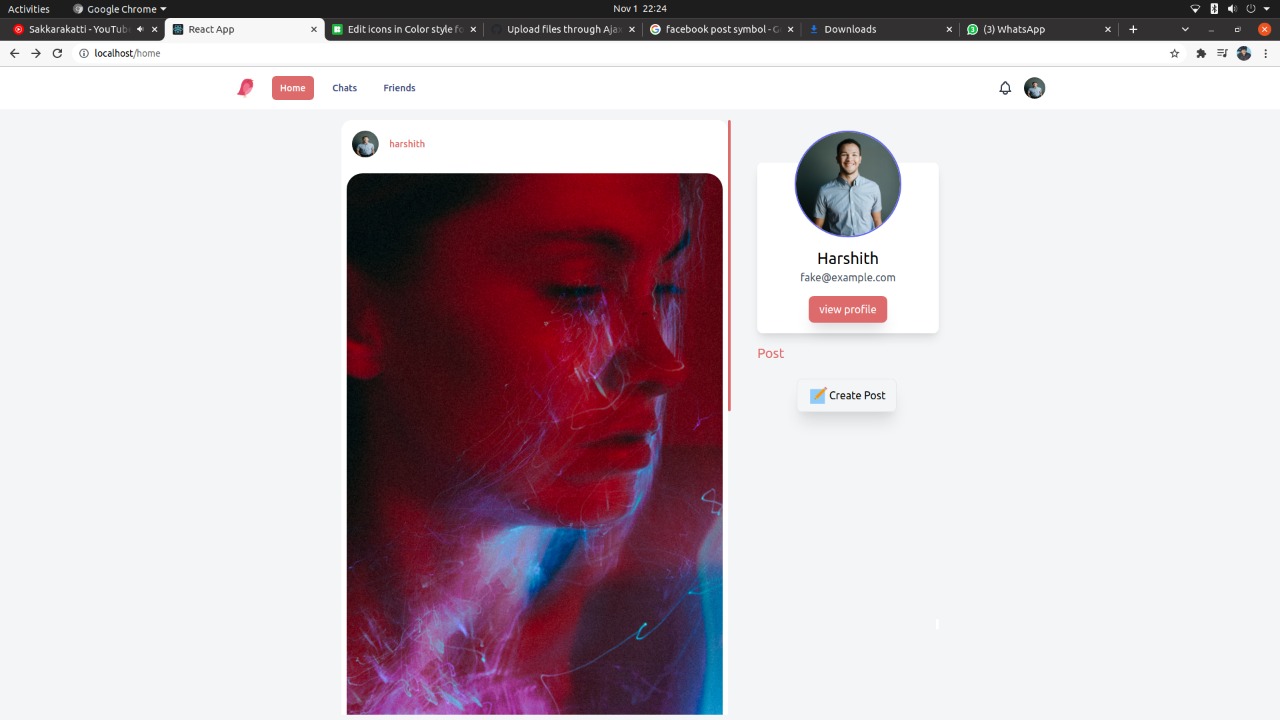Viewport: 1280px width, 720px height.
Task: Open a new tab with the plus icon
Action: tap(1133, 29)
